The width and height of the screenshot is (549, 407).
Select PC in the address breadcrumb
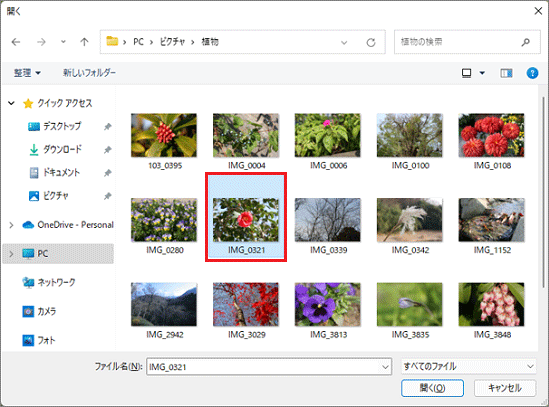[x=138, y=42]
